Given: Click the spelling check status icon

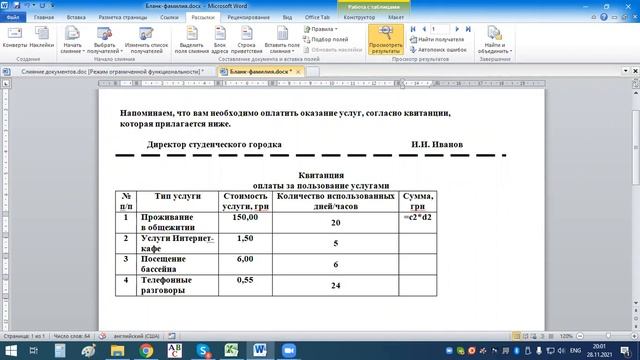Looking at the screenshot, I should pos(102,336).
